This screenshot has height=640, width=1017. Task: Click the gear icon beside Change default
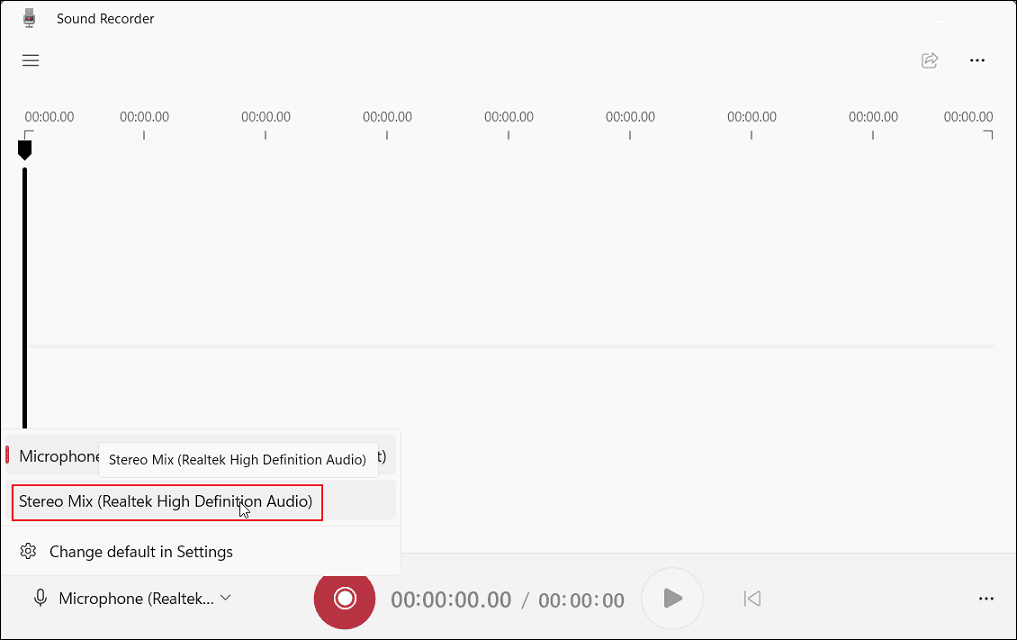coord(28,551)
